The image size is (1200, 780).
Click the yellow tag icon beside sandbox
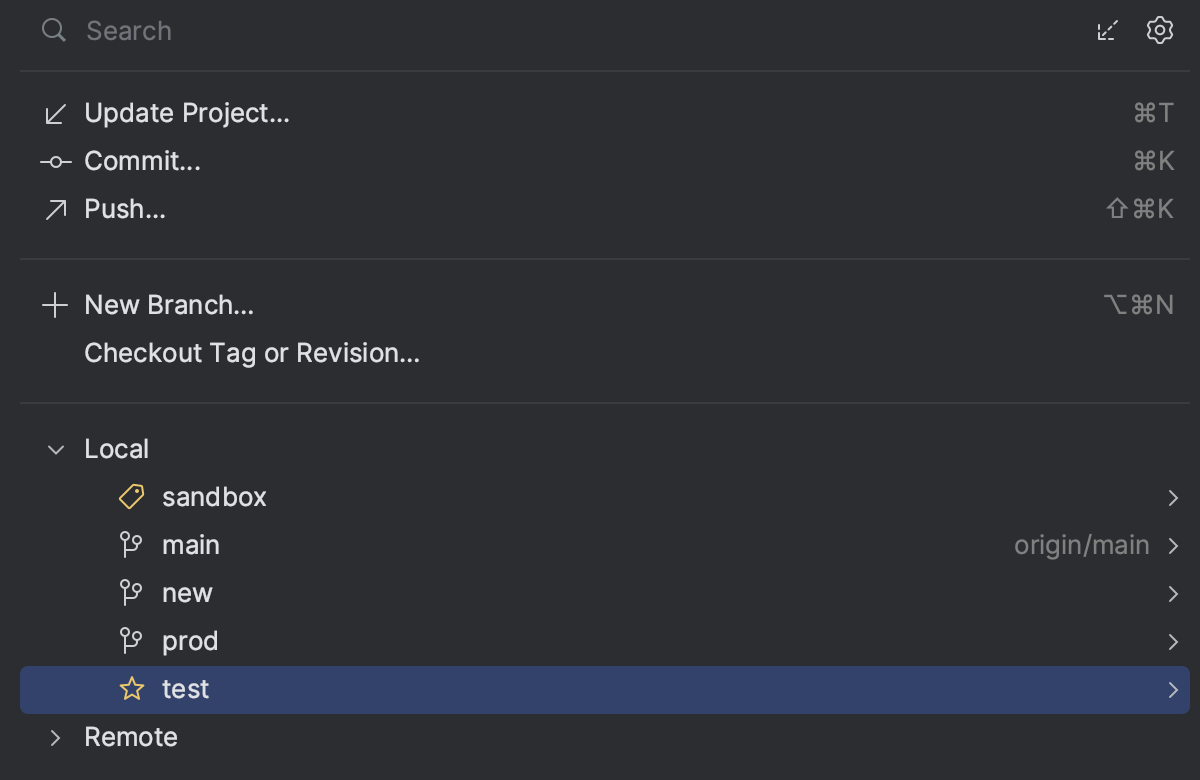(x=131, y=497)
